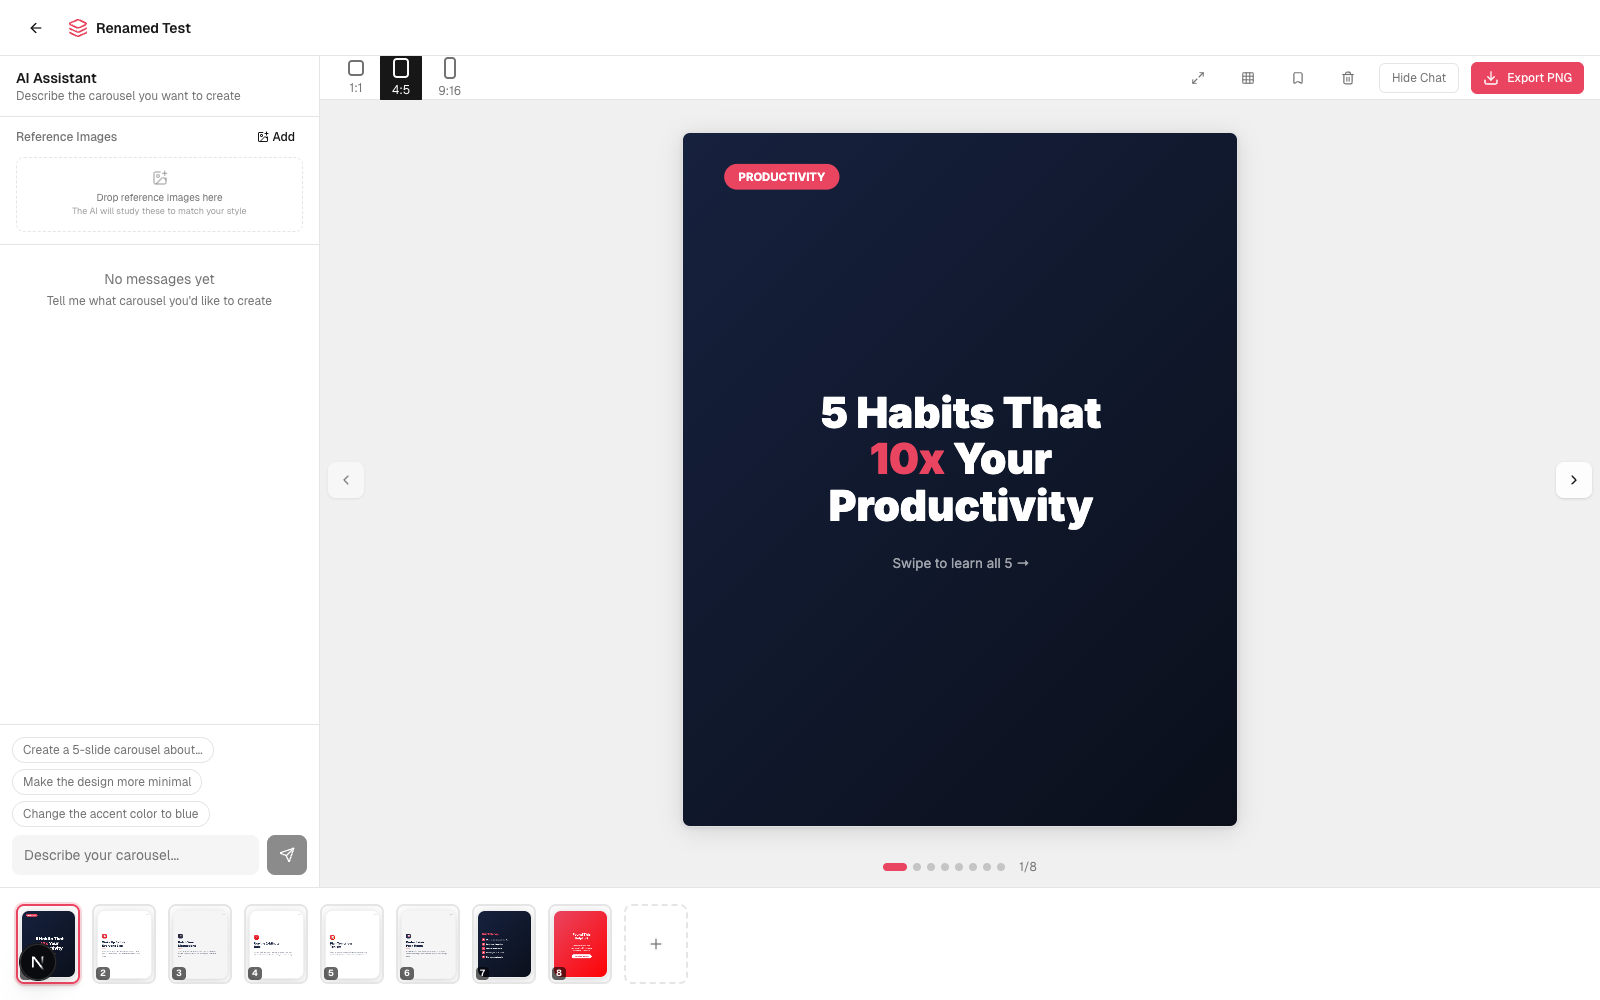1600x1000 pixels.
Task: Click the circular N avatar badge
Action: point(38,963)
